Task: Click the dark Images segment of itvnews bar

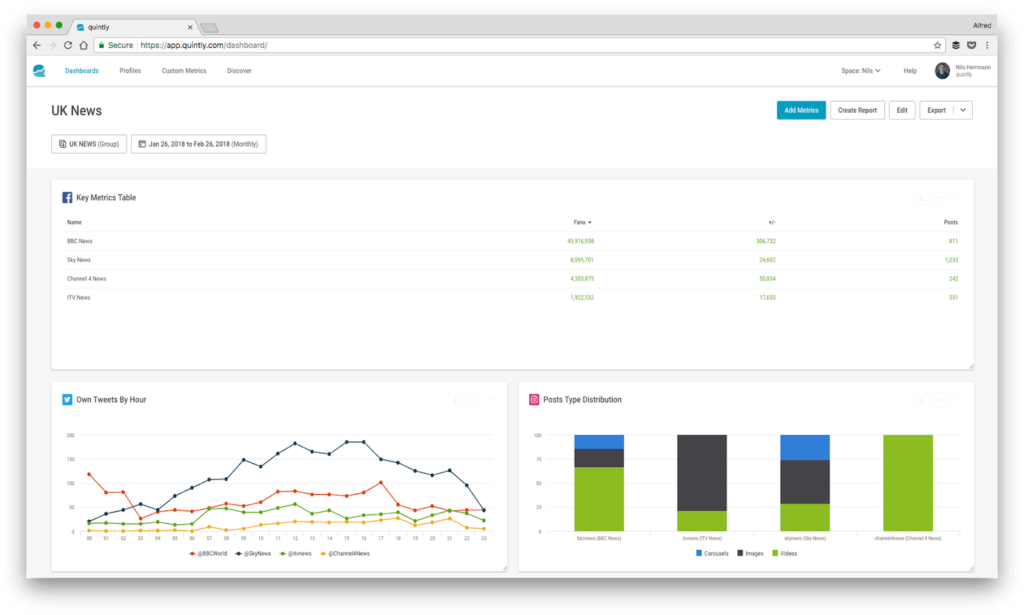Action: point(702,473)
